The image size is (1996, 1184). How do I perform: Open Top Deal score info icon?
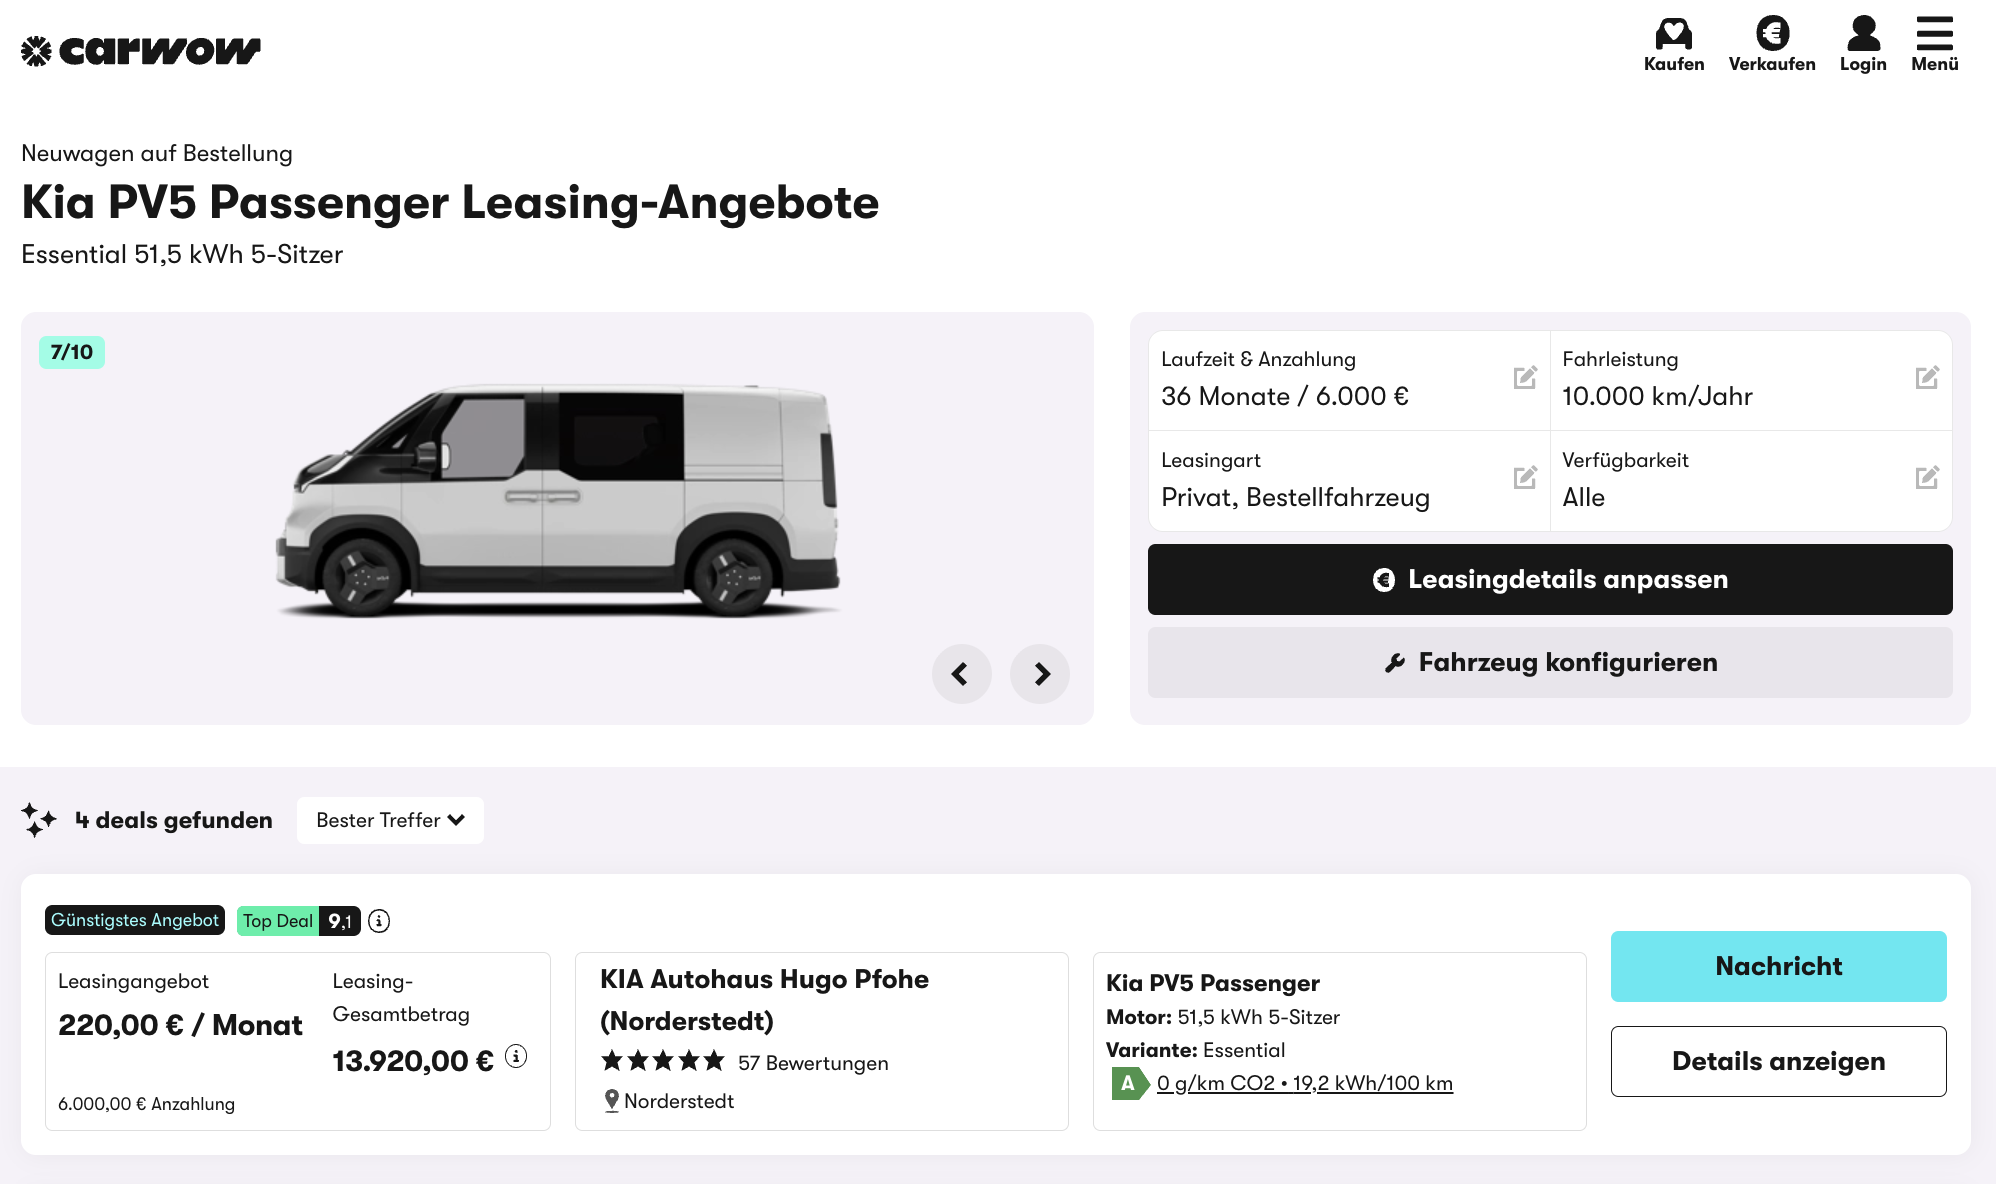(379, 921)
